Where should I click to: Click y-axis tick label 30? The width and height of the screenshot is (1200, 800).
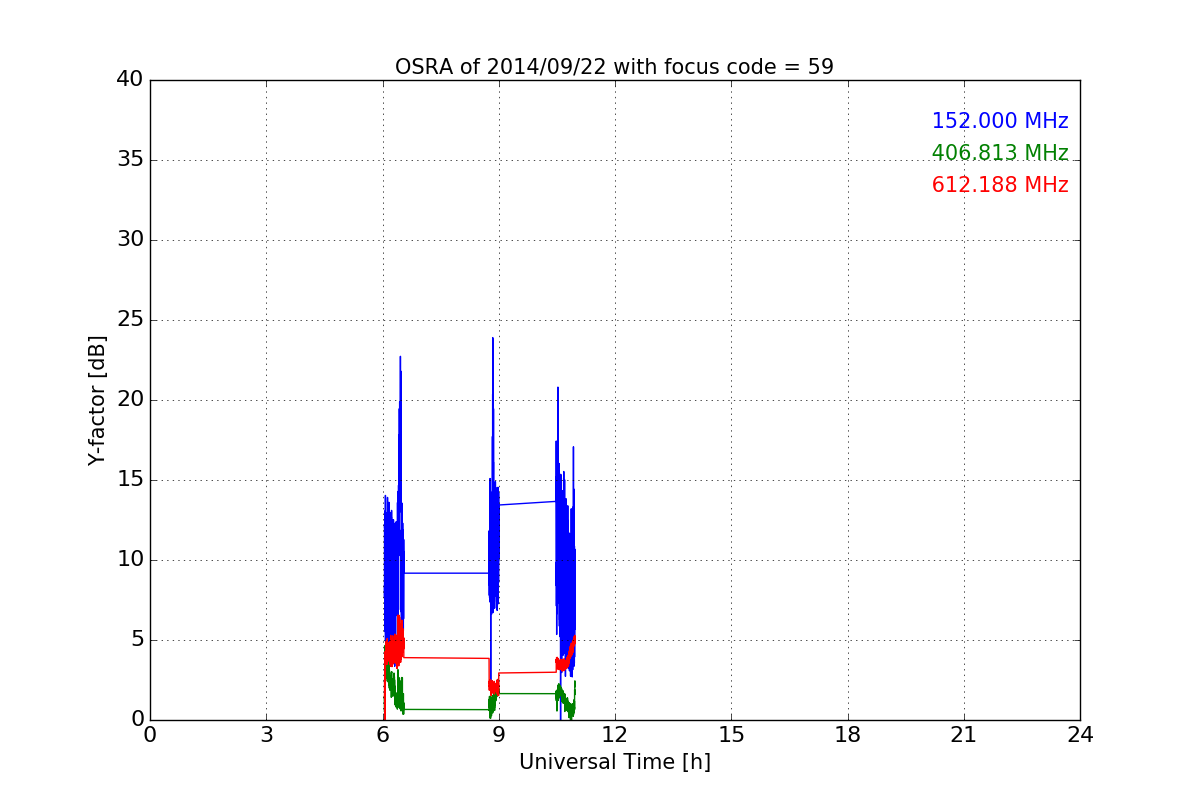pos(130,240)
